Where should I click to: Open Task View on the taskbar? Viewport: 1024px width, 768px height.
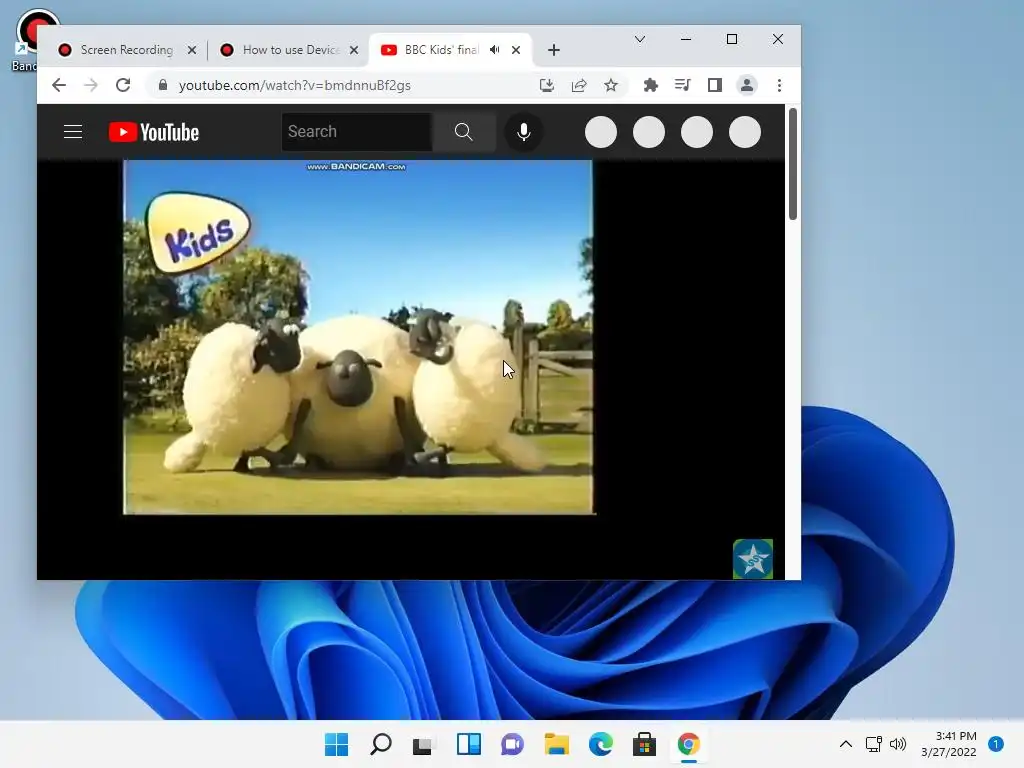pos(423,744)
